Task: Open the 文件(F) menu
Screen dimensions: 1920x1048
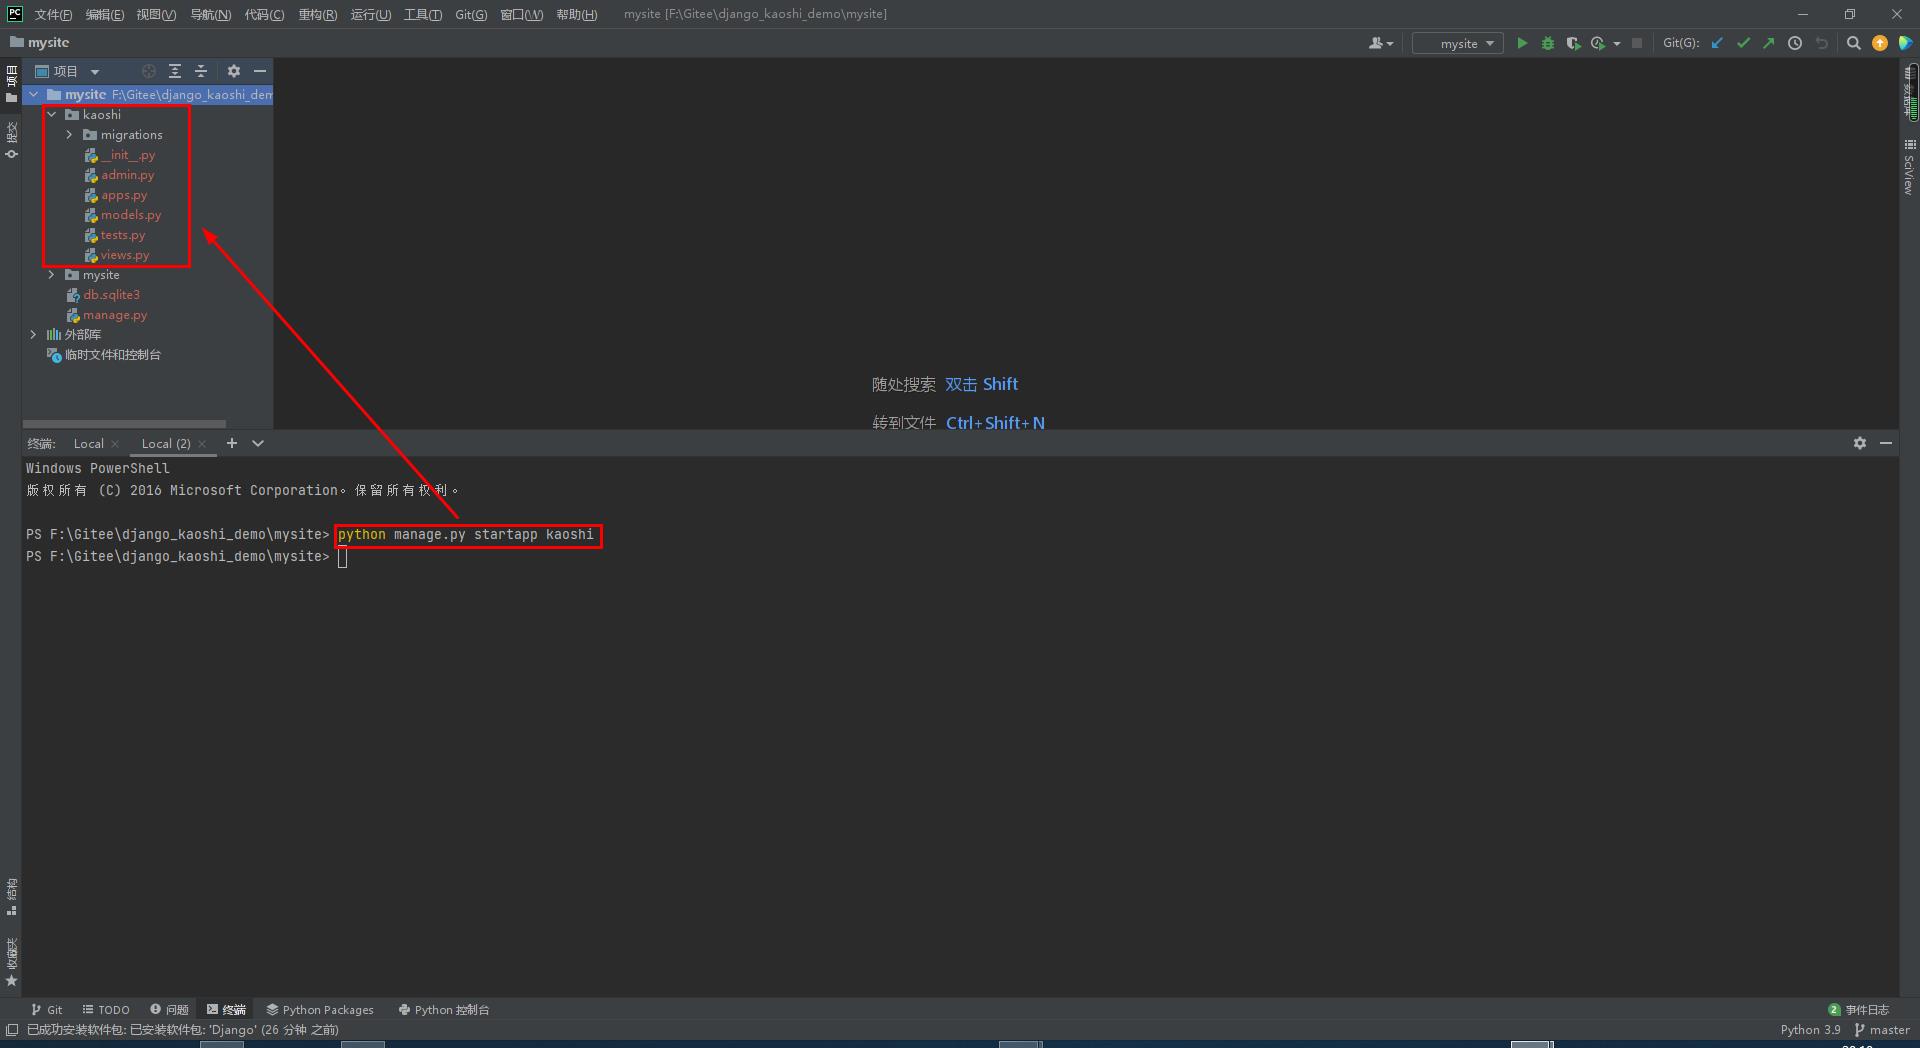Action: coord(53,14)
